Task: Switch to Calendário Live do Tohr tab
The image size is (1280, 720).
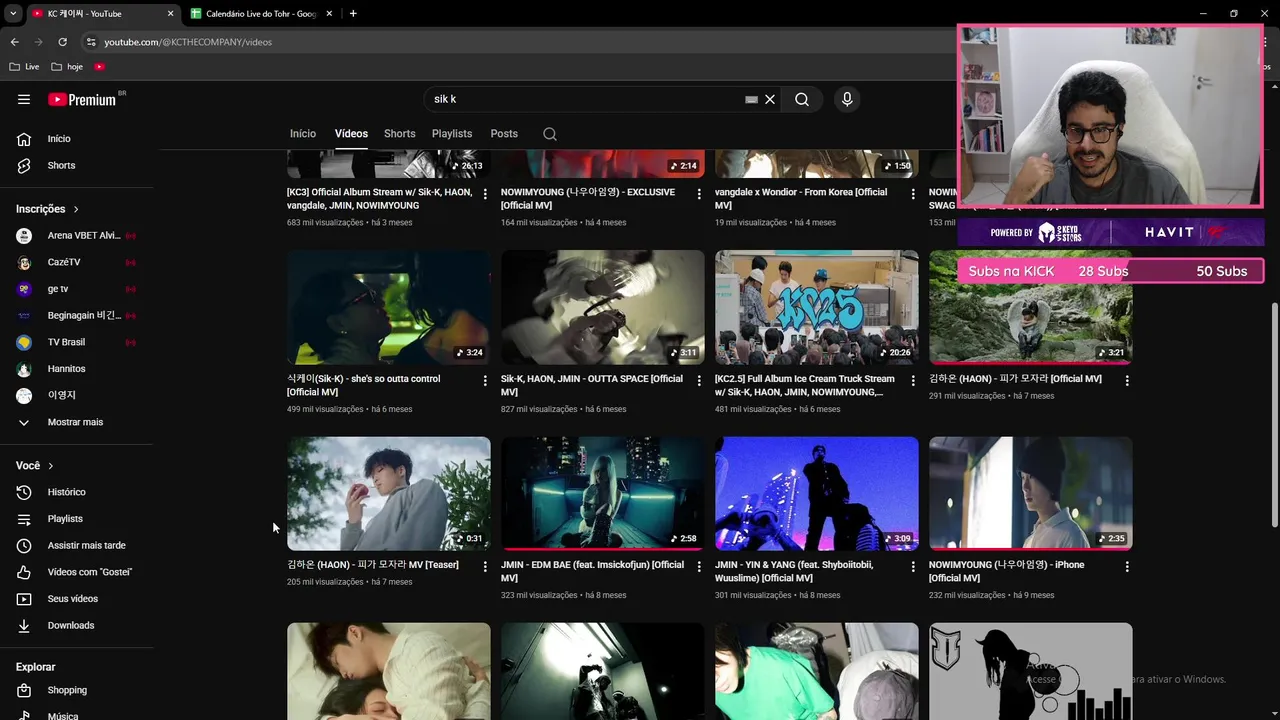Action: [261, 14]
